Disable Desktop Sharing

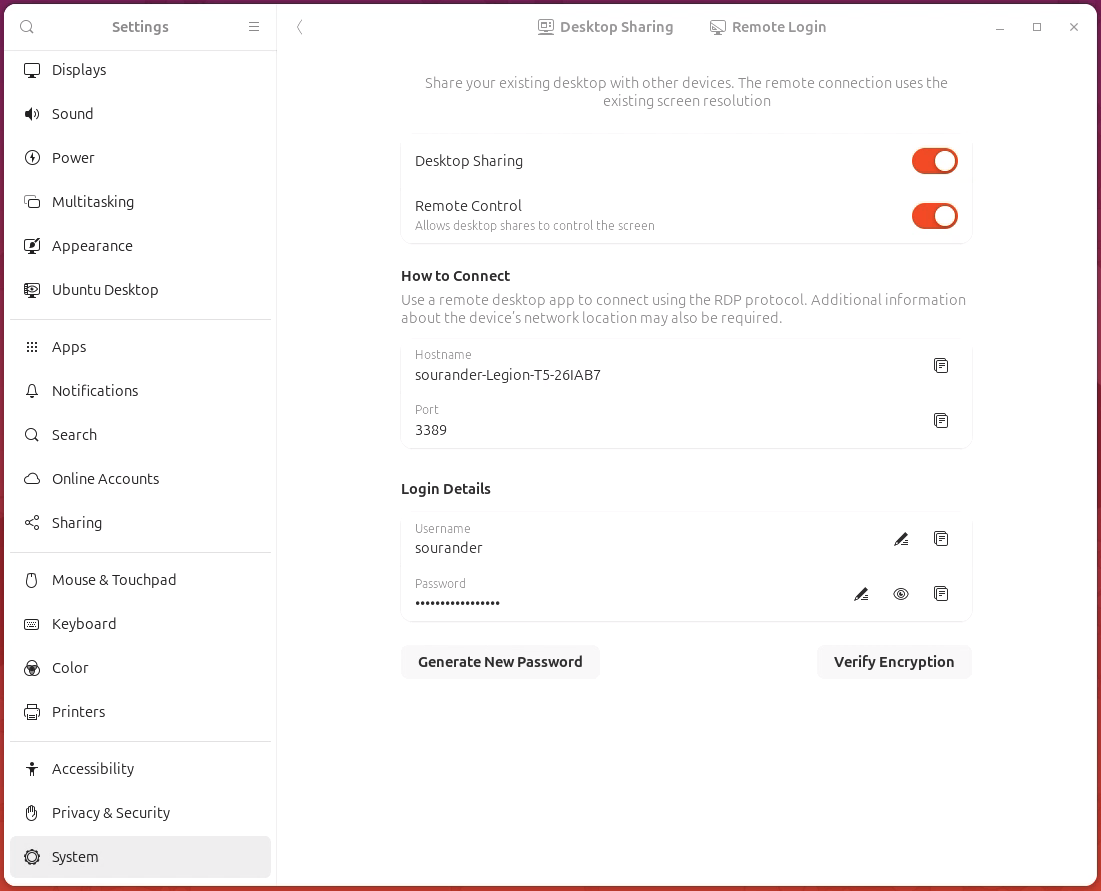934,161
